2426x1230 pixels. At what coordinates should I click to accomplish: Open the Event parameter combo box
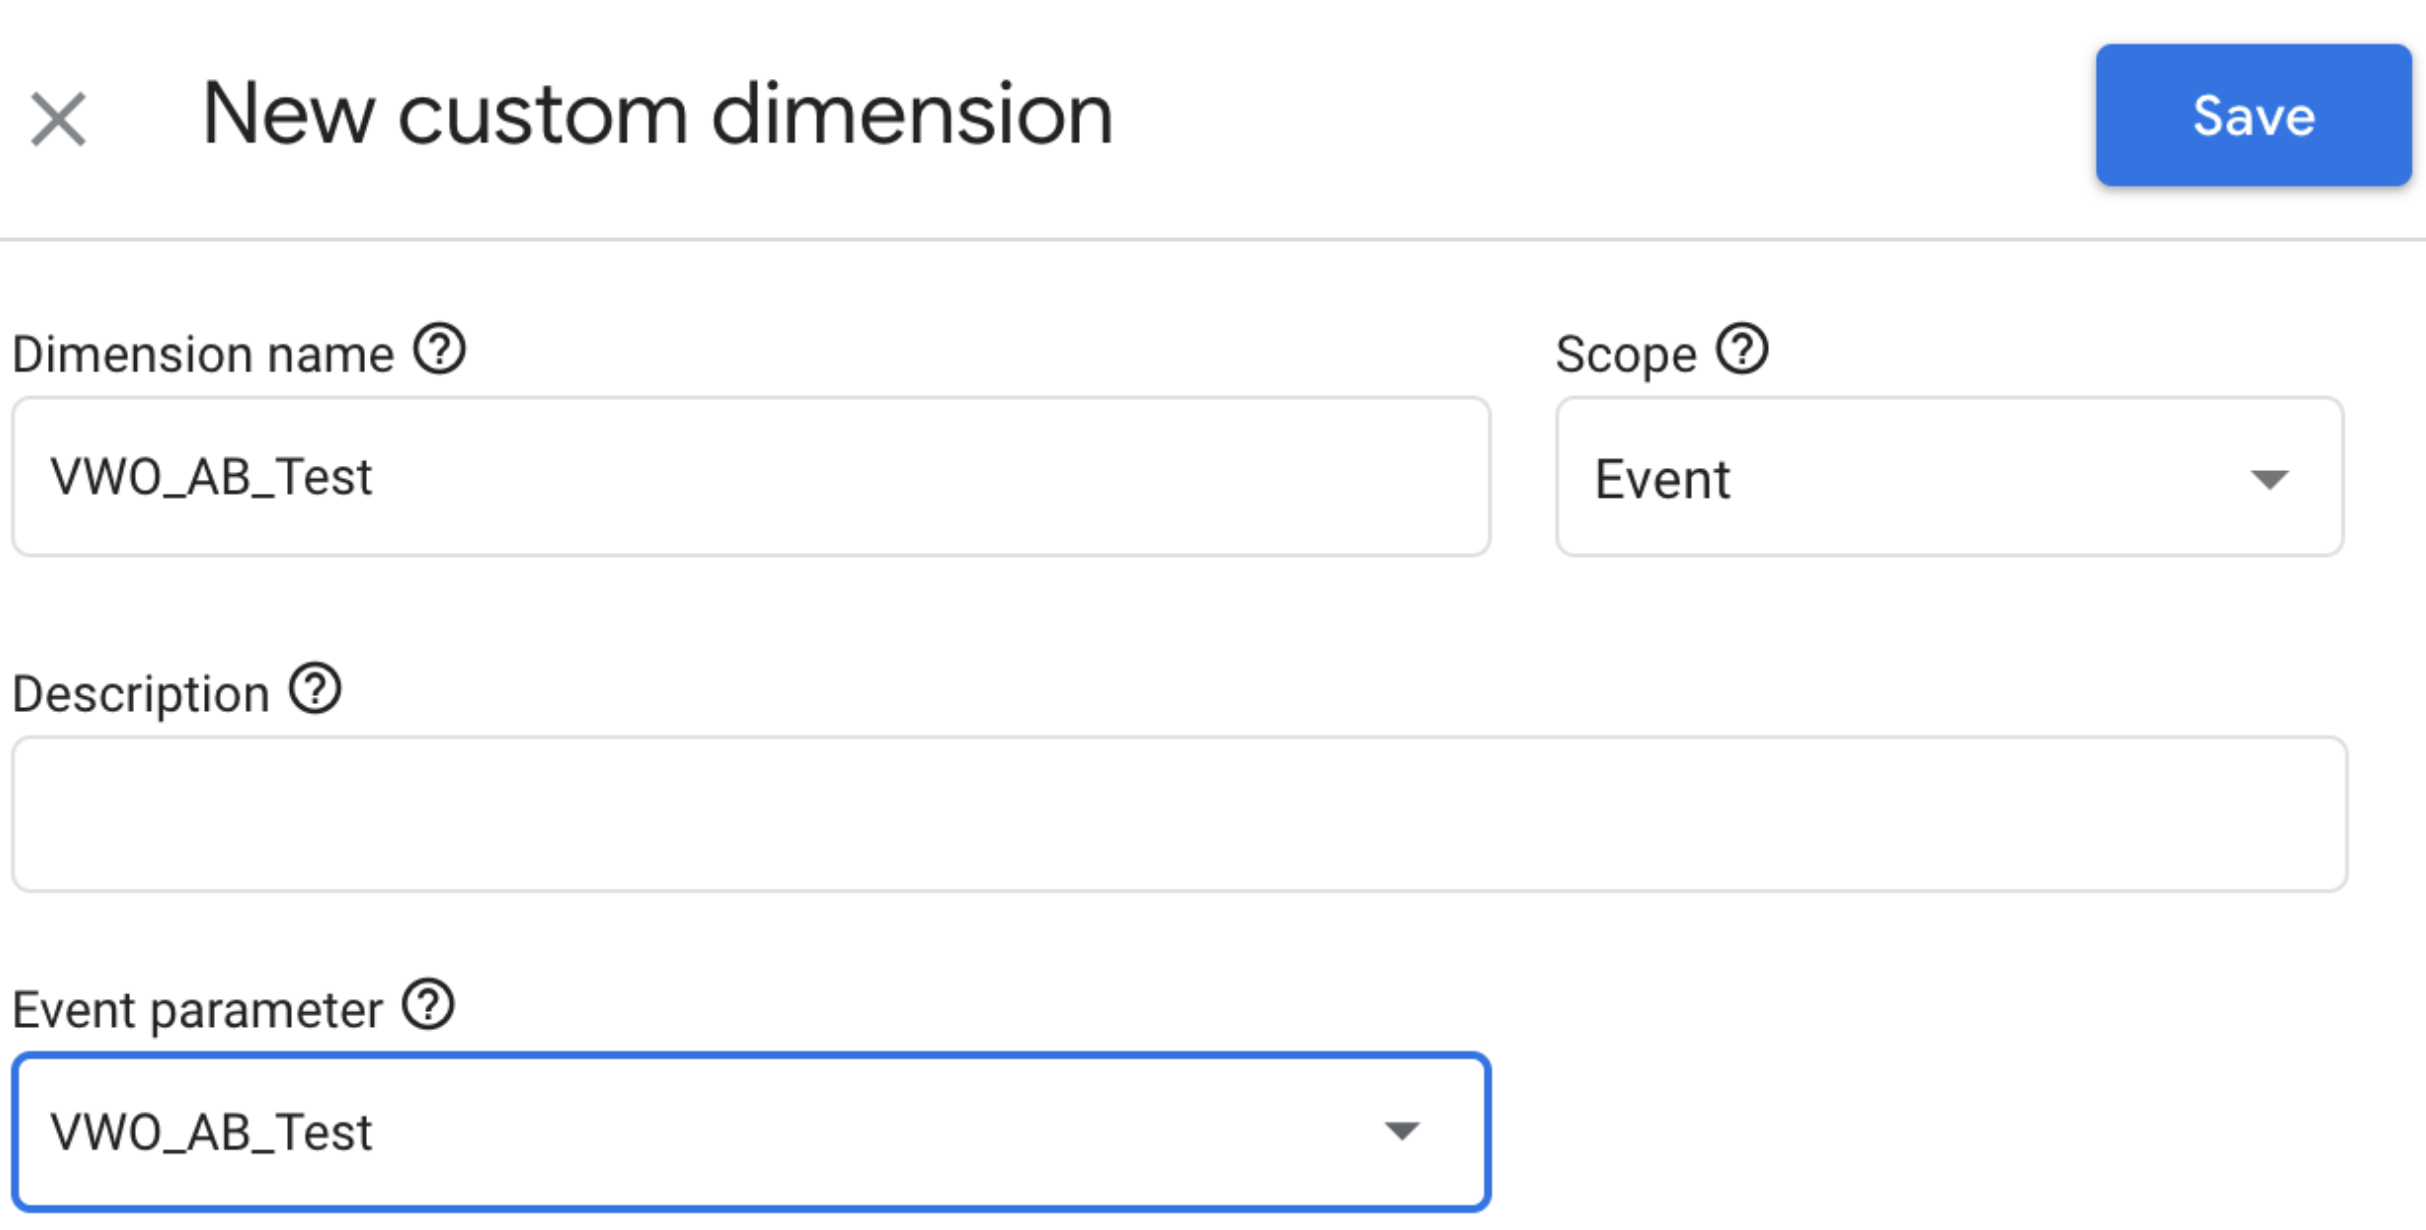751,1132
